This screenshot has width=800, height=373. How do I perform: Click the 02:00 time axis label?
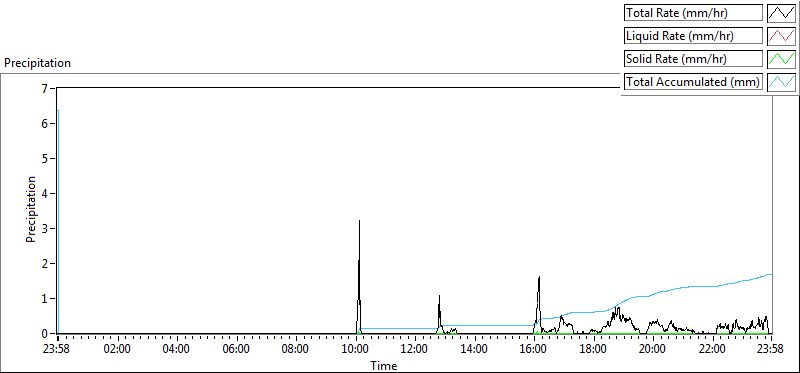[118, 350]
